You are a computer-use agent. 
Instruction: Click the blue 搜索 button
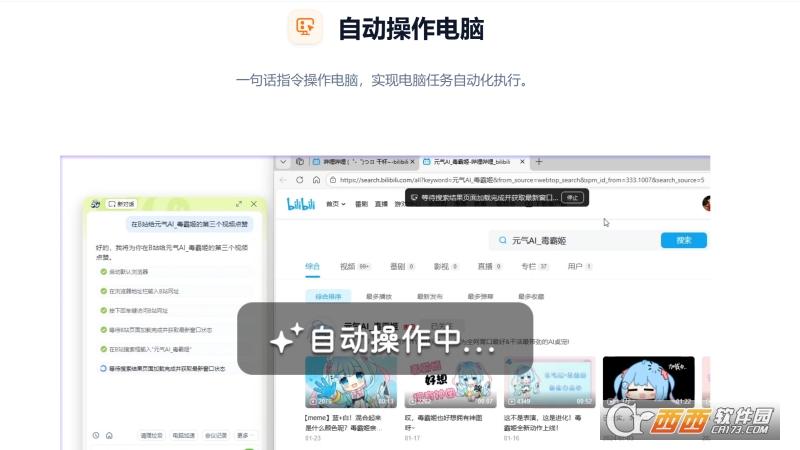pos(684,240)
